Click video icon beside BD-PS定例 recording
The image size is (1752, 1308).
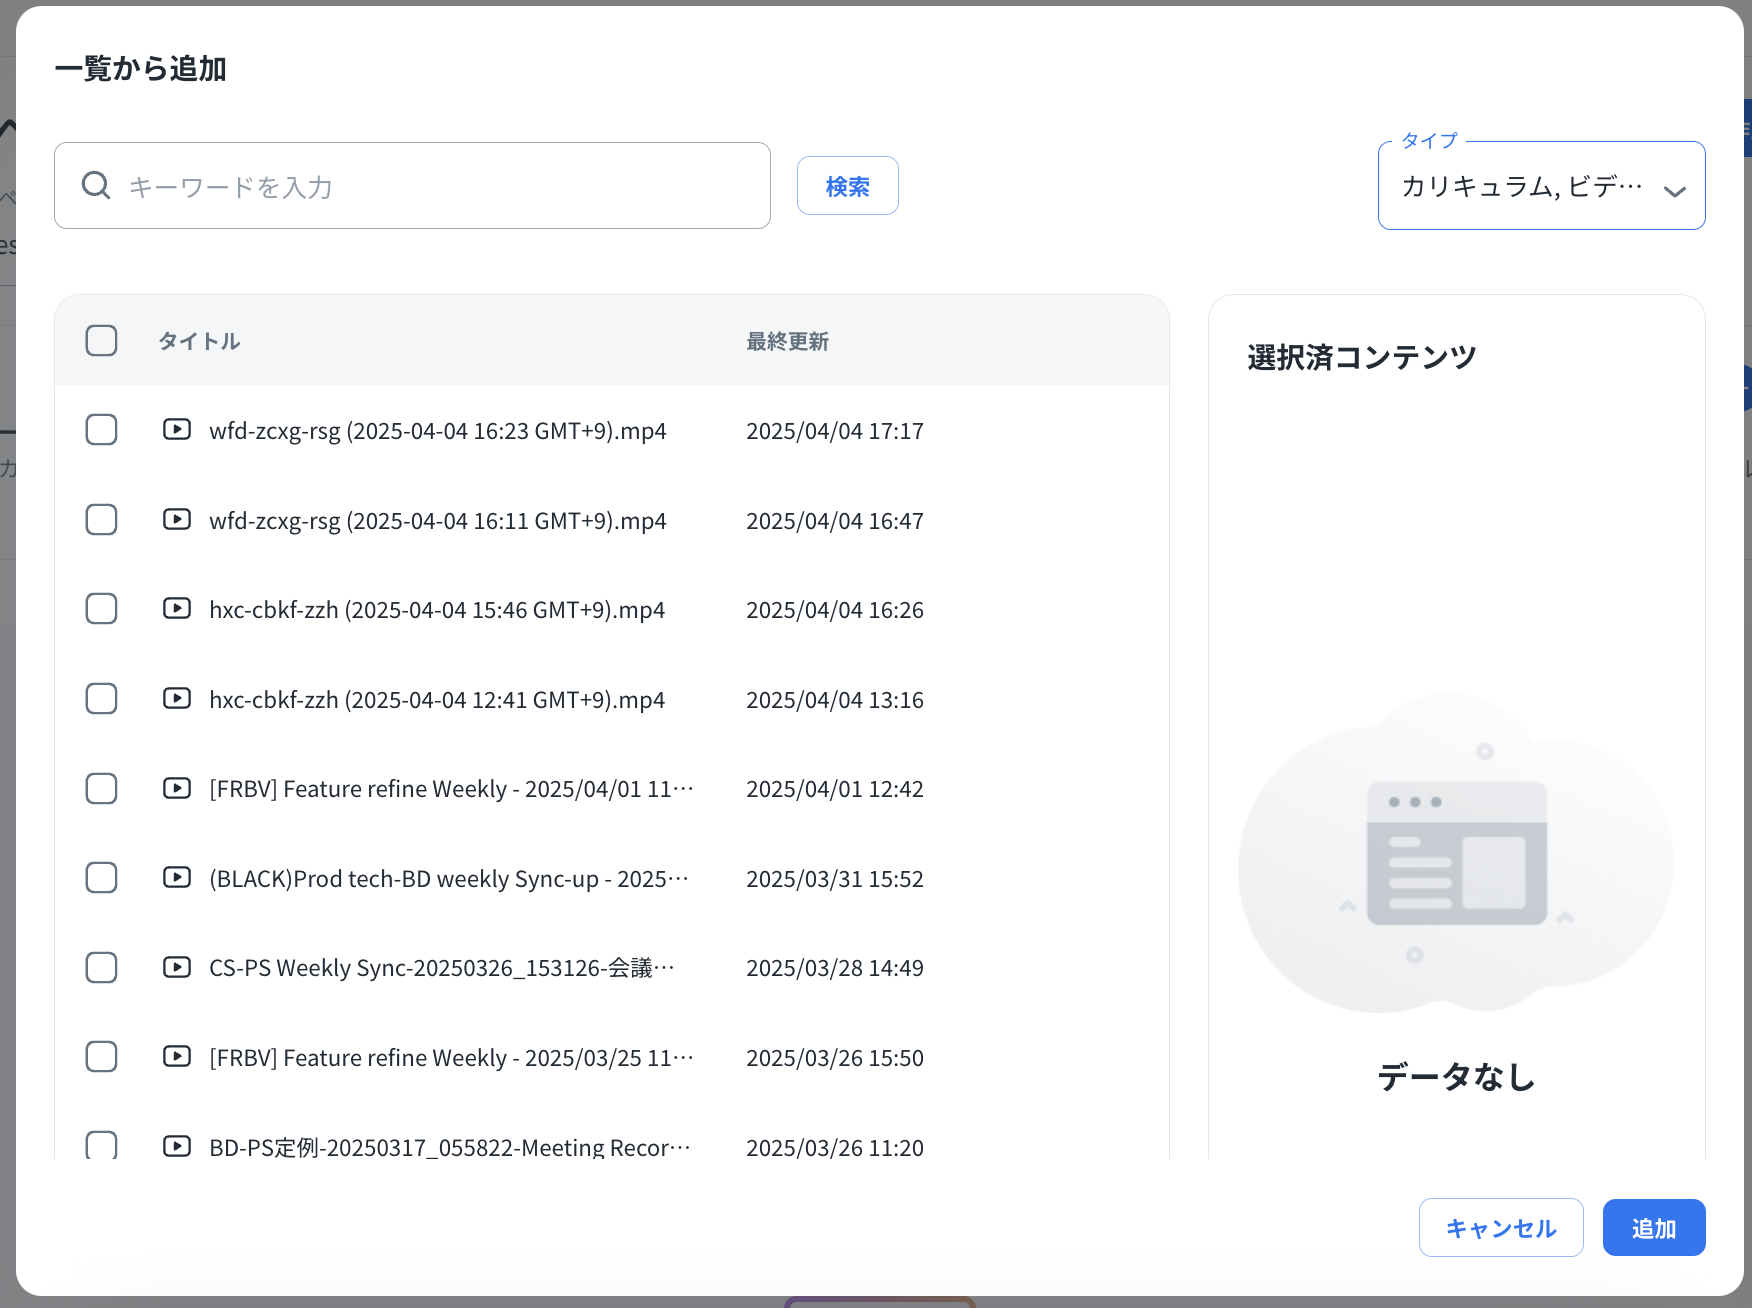pyautogui.click(x=177, y=1146)
